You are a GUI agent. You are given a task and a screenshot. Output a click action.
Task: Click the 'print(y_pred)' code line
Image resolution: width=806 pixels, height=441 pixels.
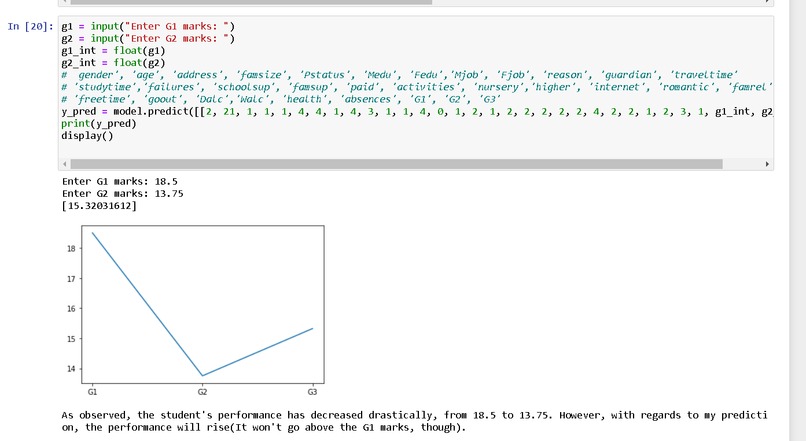point(99,124)
